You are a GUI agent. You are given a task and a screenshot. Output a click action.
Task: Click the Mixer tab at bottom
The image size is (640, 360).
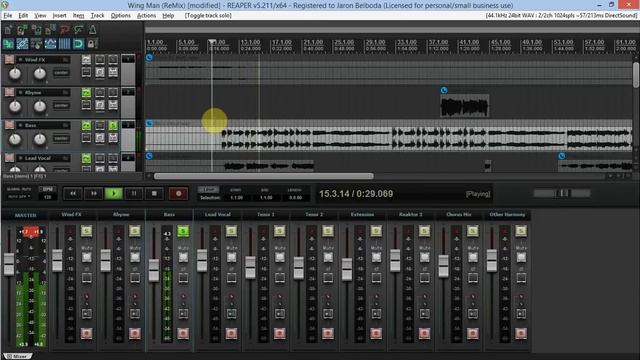18,356
